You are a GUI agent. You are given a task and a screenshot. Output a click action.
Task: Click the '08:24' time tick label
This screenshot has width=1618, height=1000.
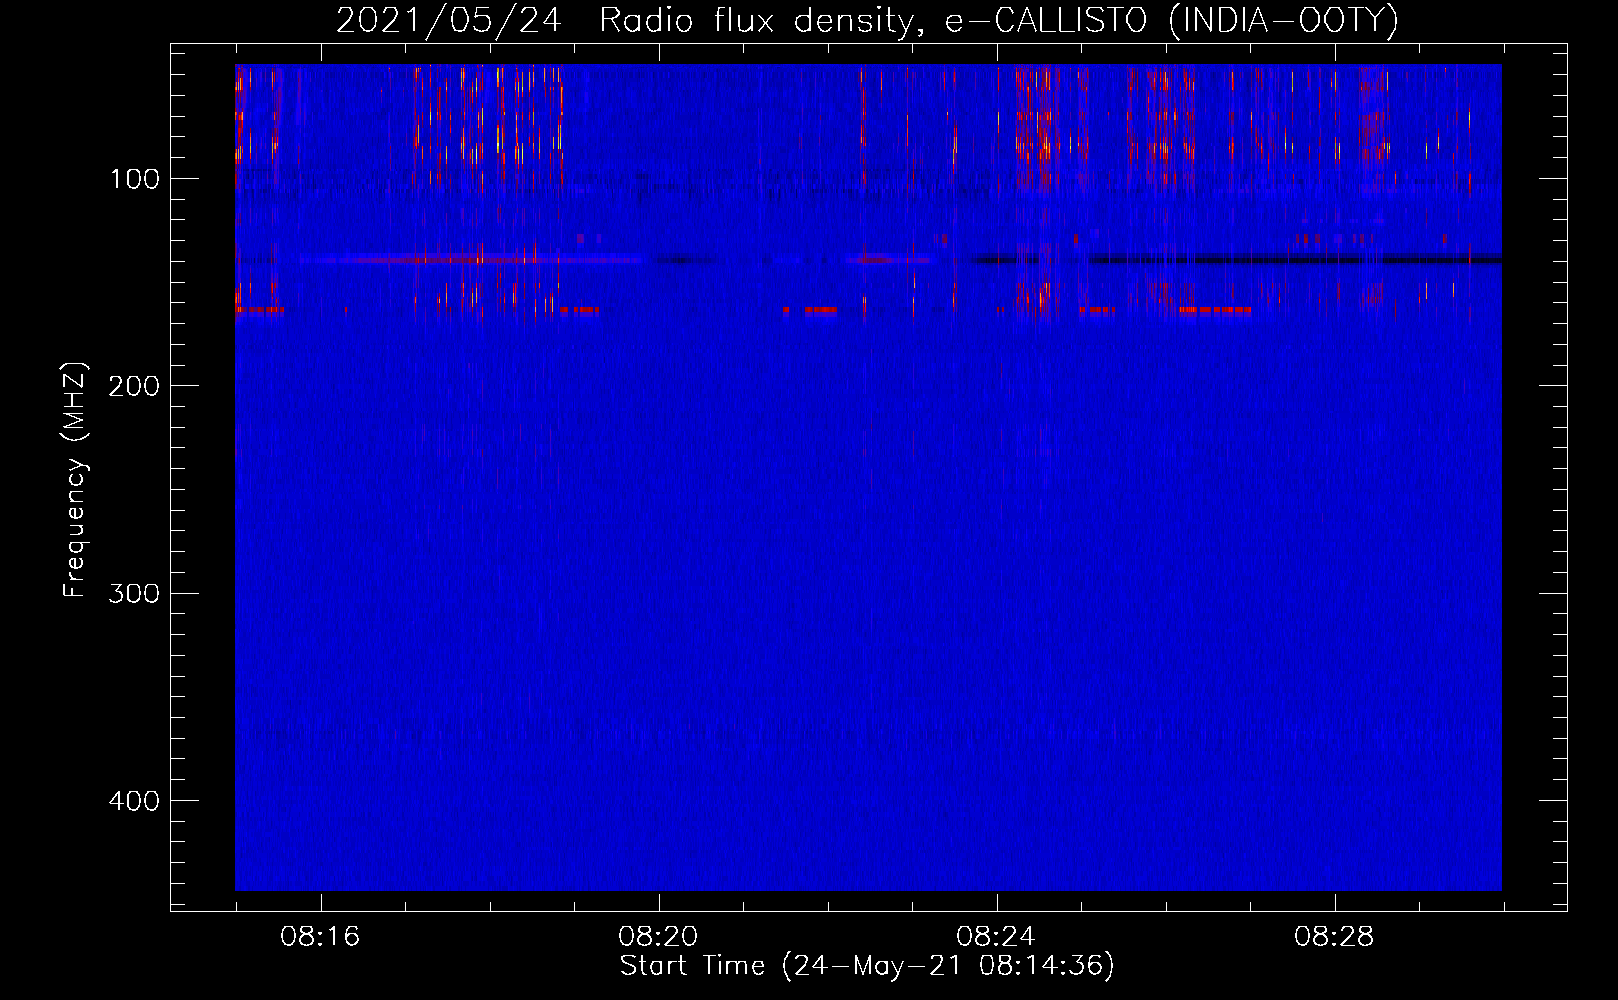click(996, 936)
